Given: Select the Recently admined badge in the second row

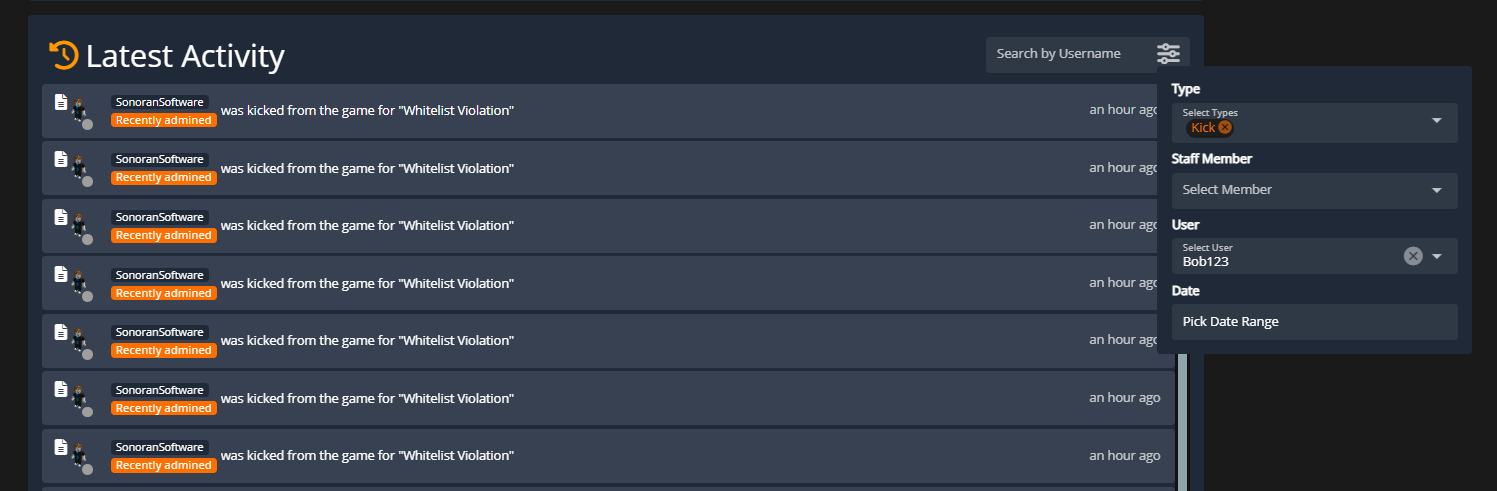Looking at the screenshot, I should [163, 178].
